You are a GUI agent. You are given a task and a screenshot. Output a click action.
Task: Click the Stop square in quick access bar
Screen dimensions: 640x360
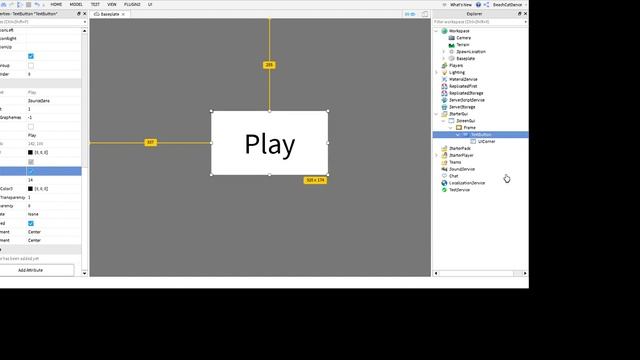29,4
